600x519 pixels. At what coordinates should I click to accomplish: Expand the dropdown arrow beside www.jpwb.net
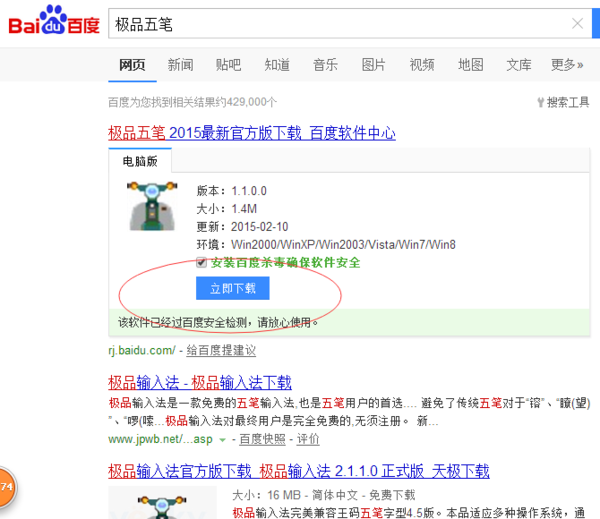click(222, 440)
